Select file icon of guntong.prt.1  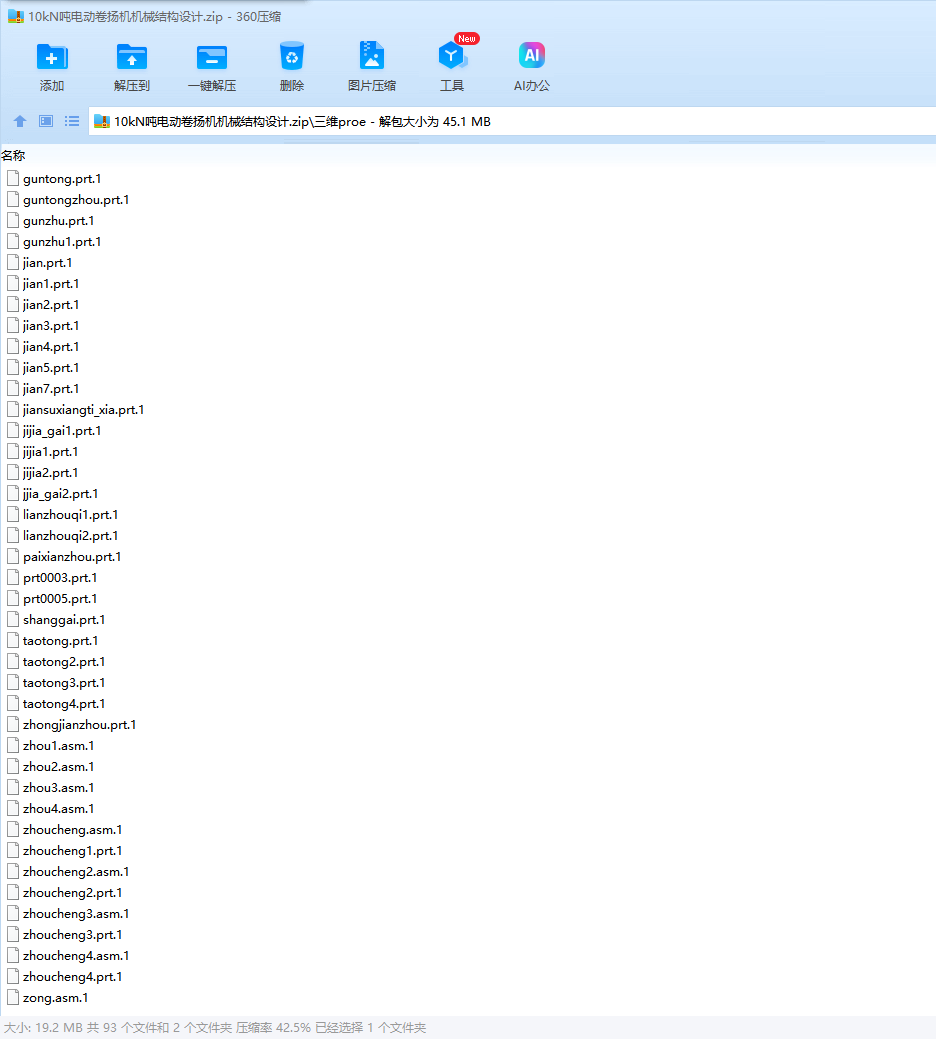tap(13, 178)
